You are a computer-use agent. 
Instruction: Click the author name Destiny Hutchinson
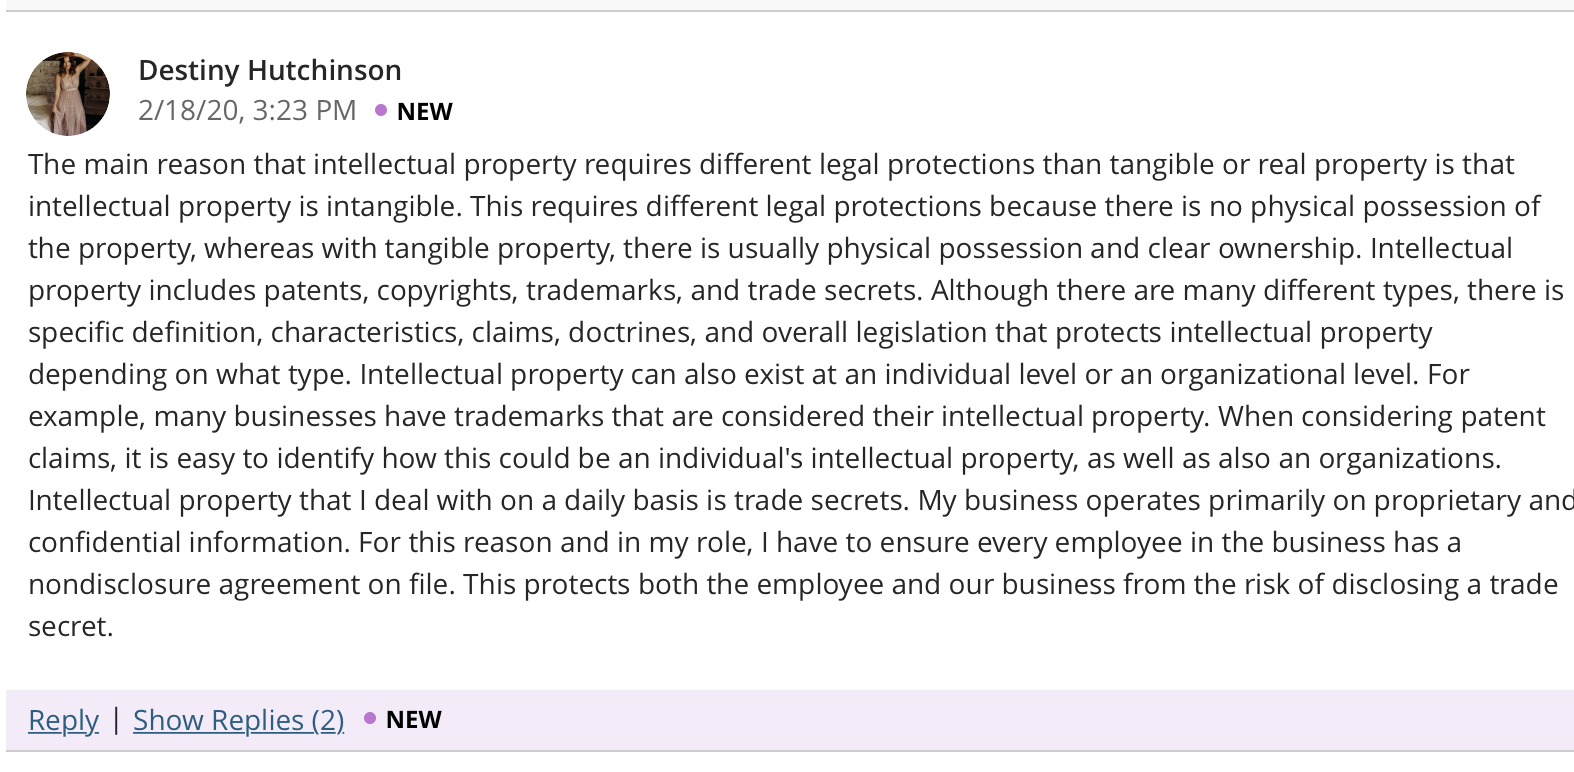[270, 70]
